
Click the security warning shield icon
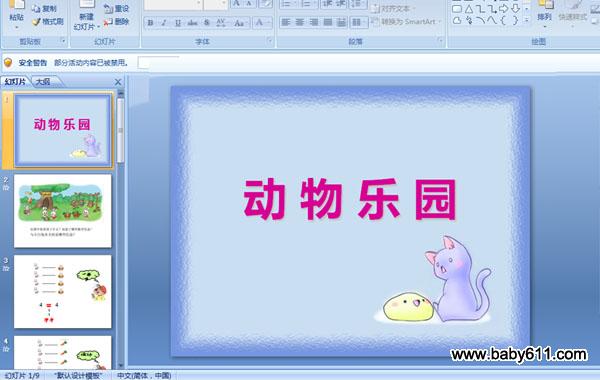8,62
